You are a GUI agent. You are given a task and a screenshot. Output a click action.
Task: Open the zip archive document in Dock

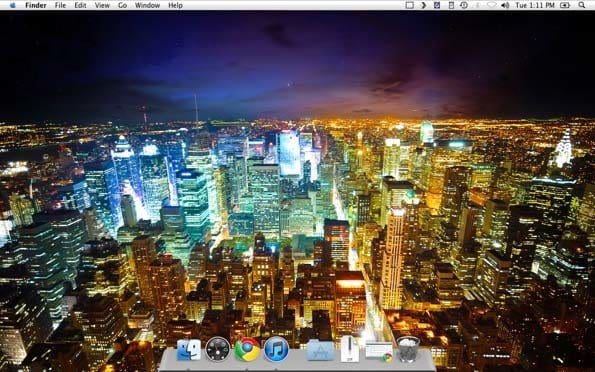pos(349,349)
